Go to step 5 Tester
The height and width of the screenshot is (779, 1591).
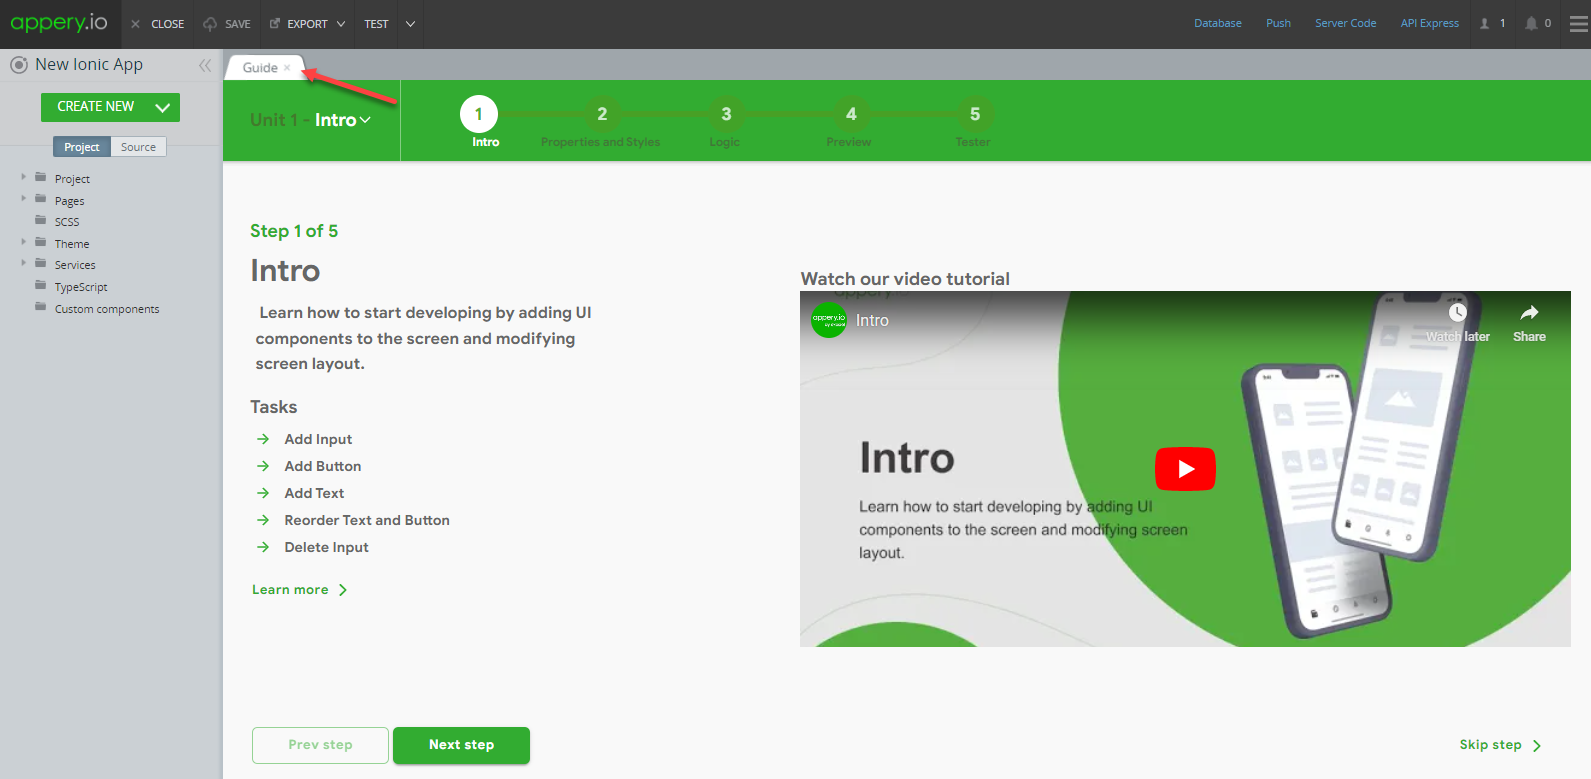tap(975, 114)
